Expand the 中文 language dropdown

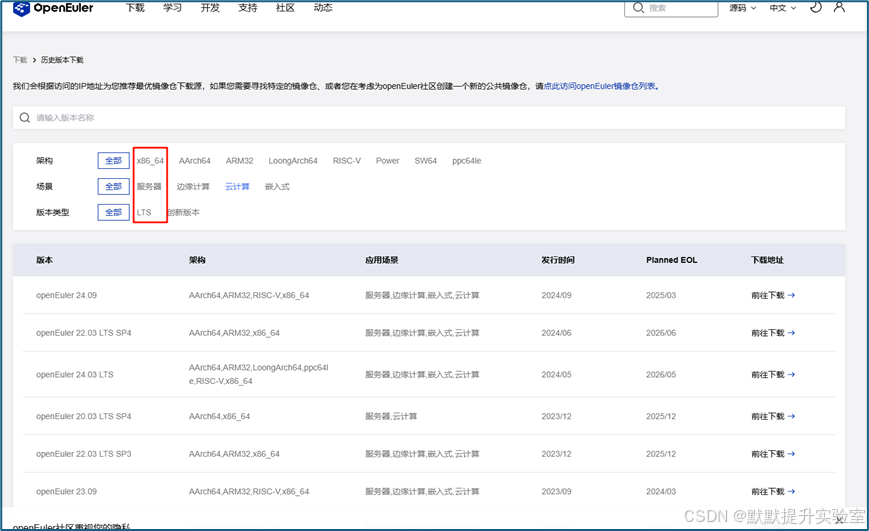(783, 8)
